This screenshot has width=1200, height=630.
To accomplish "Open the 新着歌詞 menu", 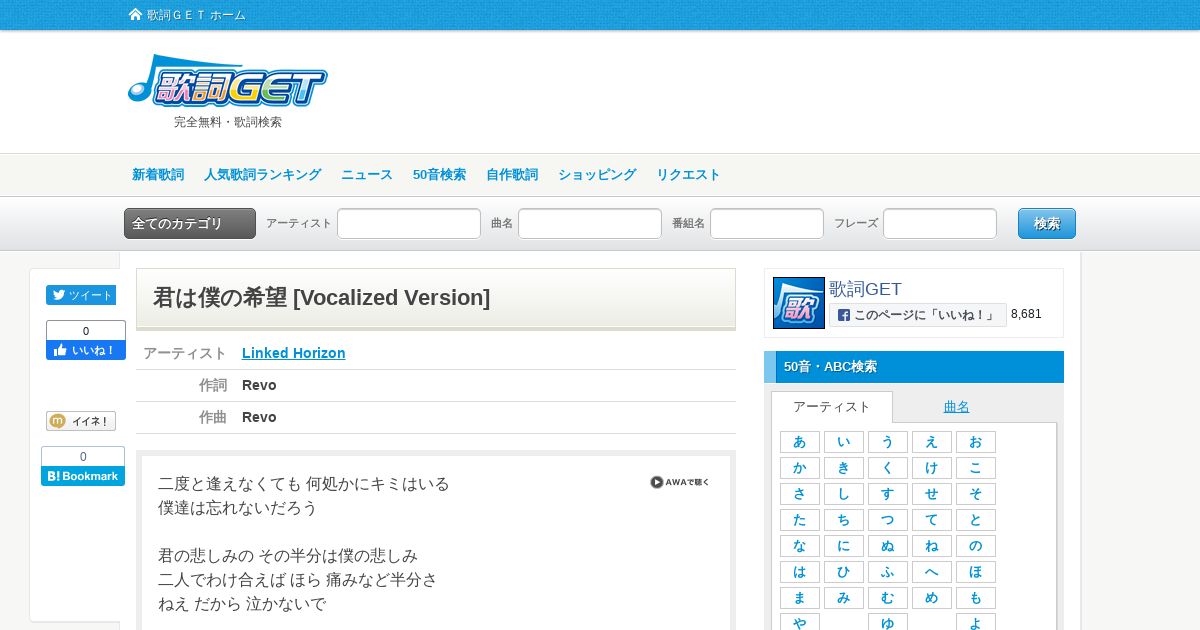I will 158,174.
